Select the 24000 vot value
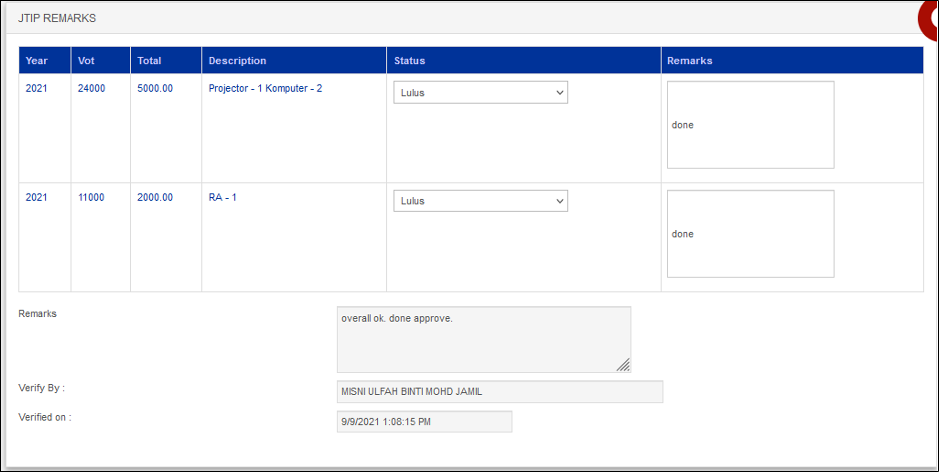This screenshot has height=472, width=940. [91, 89]
